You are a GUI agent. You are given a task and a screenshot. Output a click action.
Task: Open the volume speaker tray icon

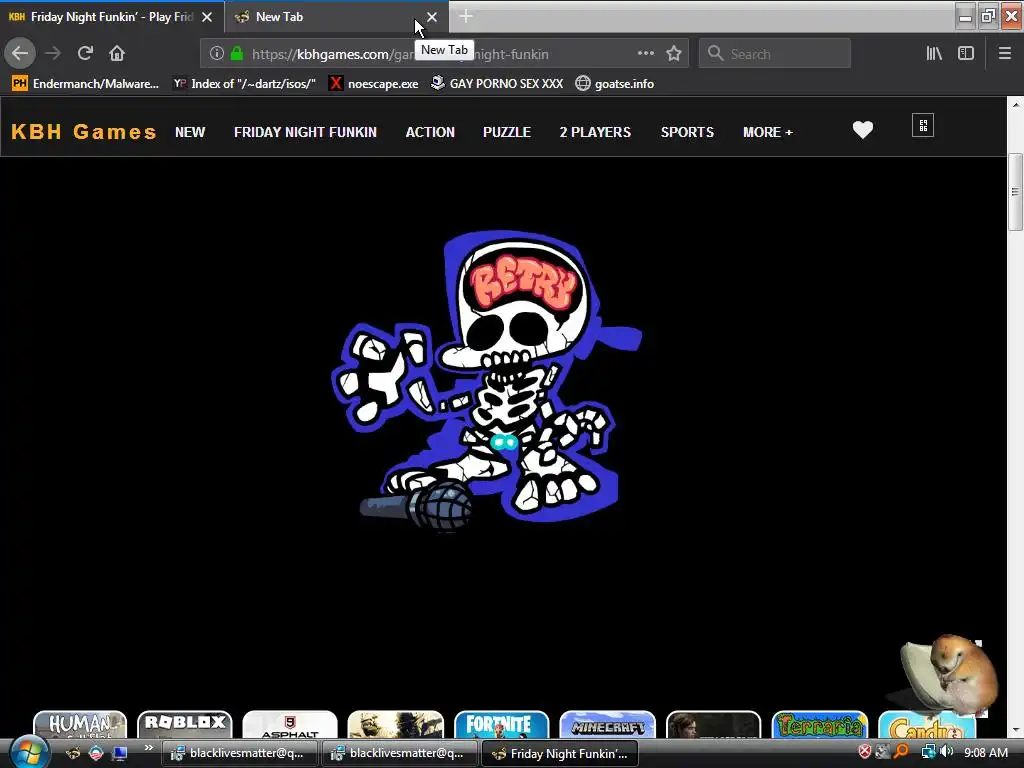(946, 752)
